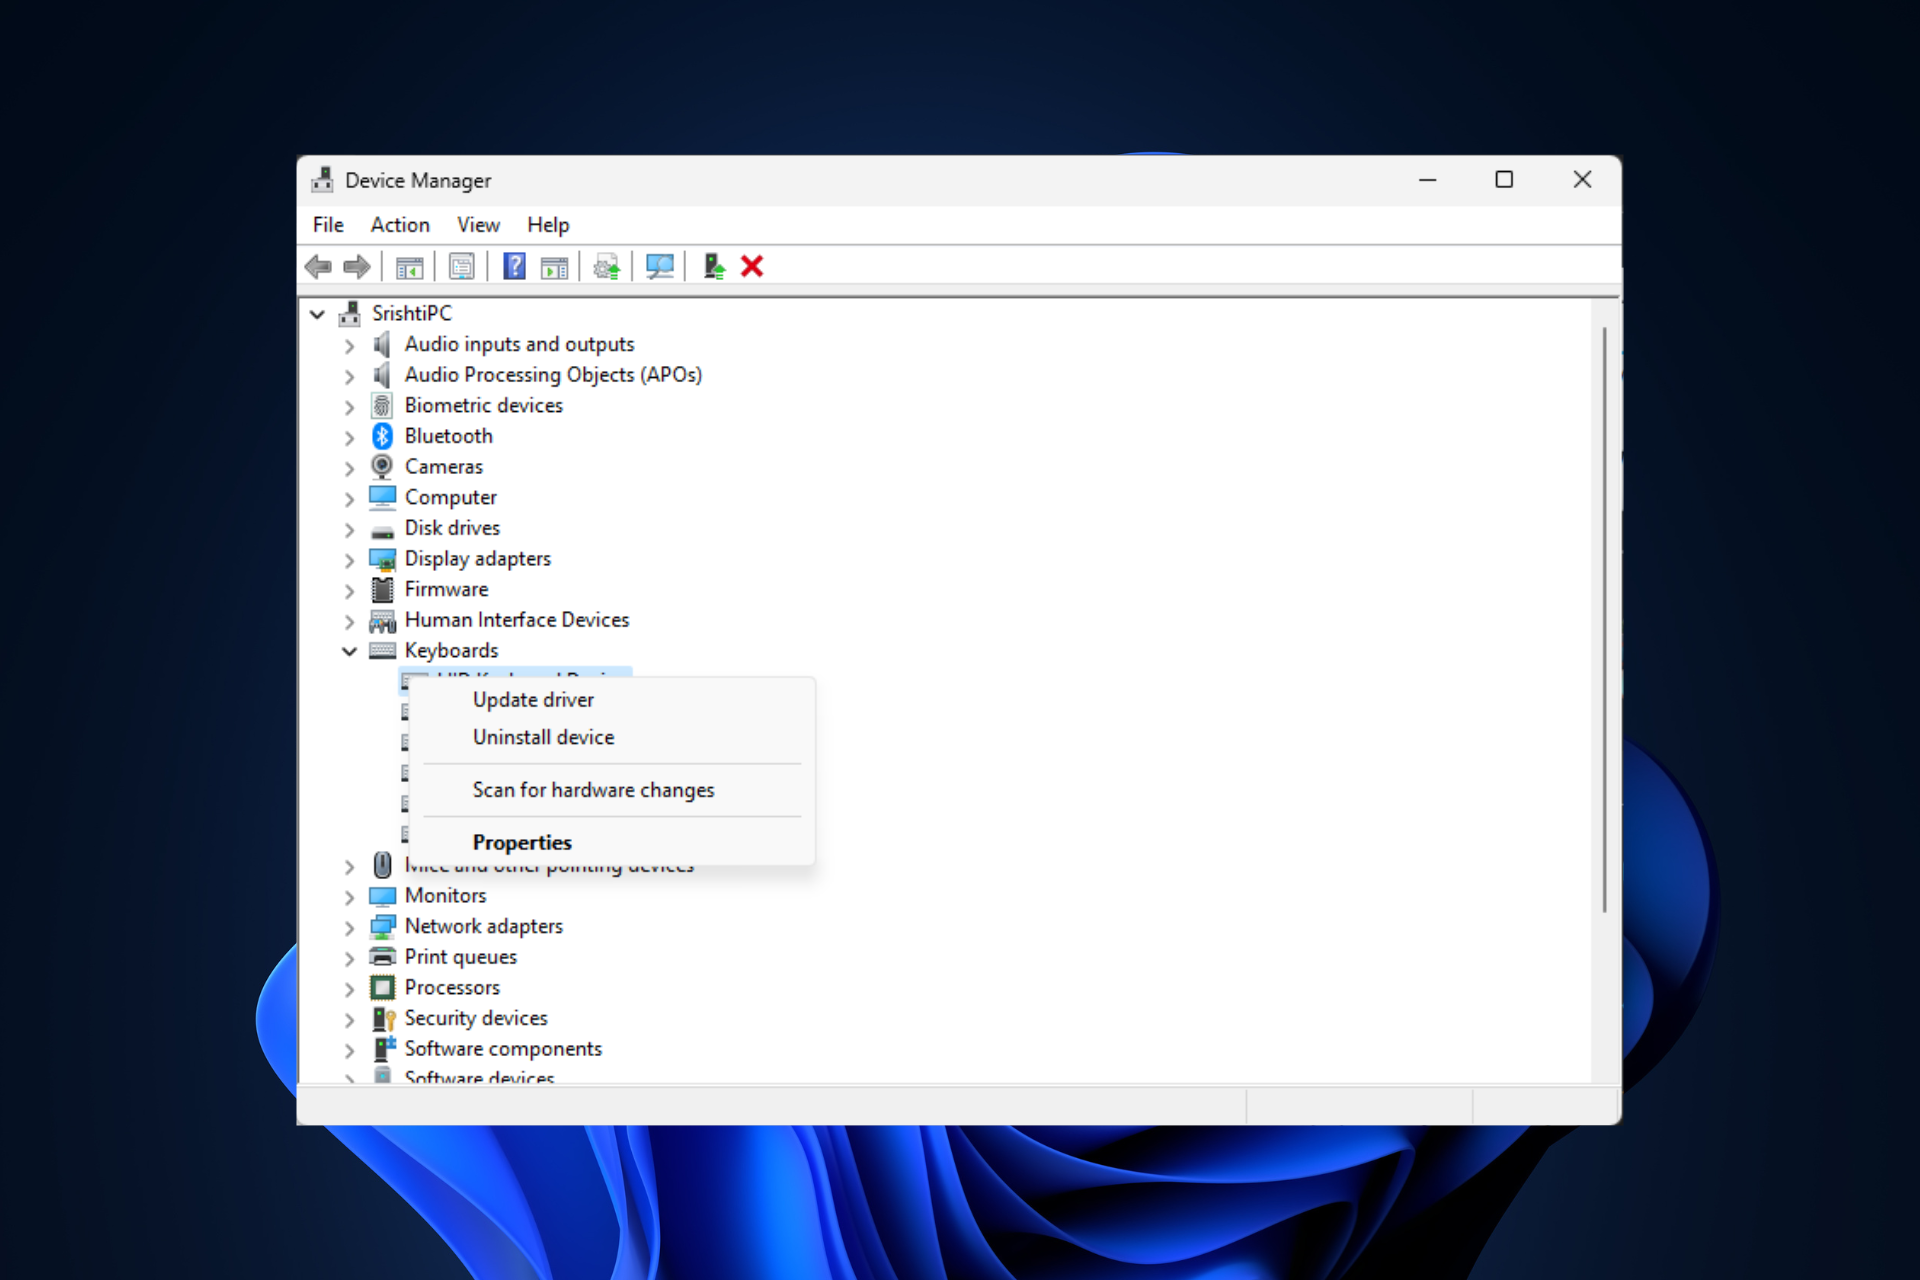Expand Audio inputs and outputs
The width and height of the screenshot is (1920, 1280).
coord(349,346)
